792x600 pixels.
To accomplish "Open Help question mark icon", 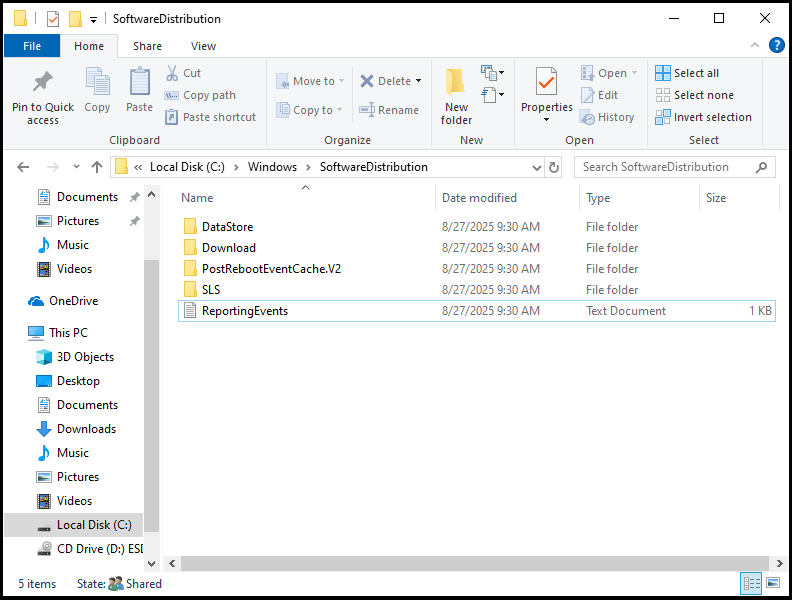I will coord(776,45).
